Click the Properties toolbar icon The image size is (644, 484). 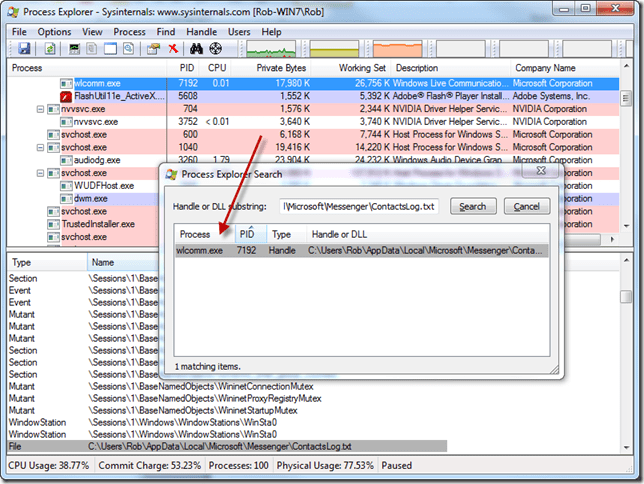coord(154,48)
